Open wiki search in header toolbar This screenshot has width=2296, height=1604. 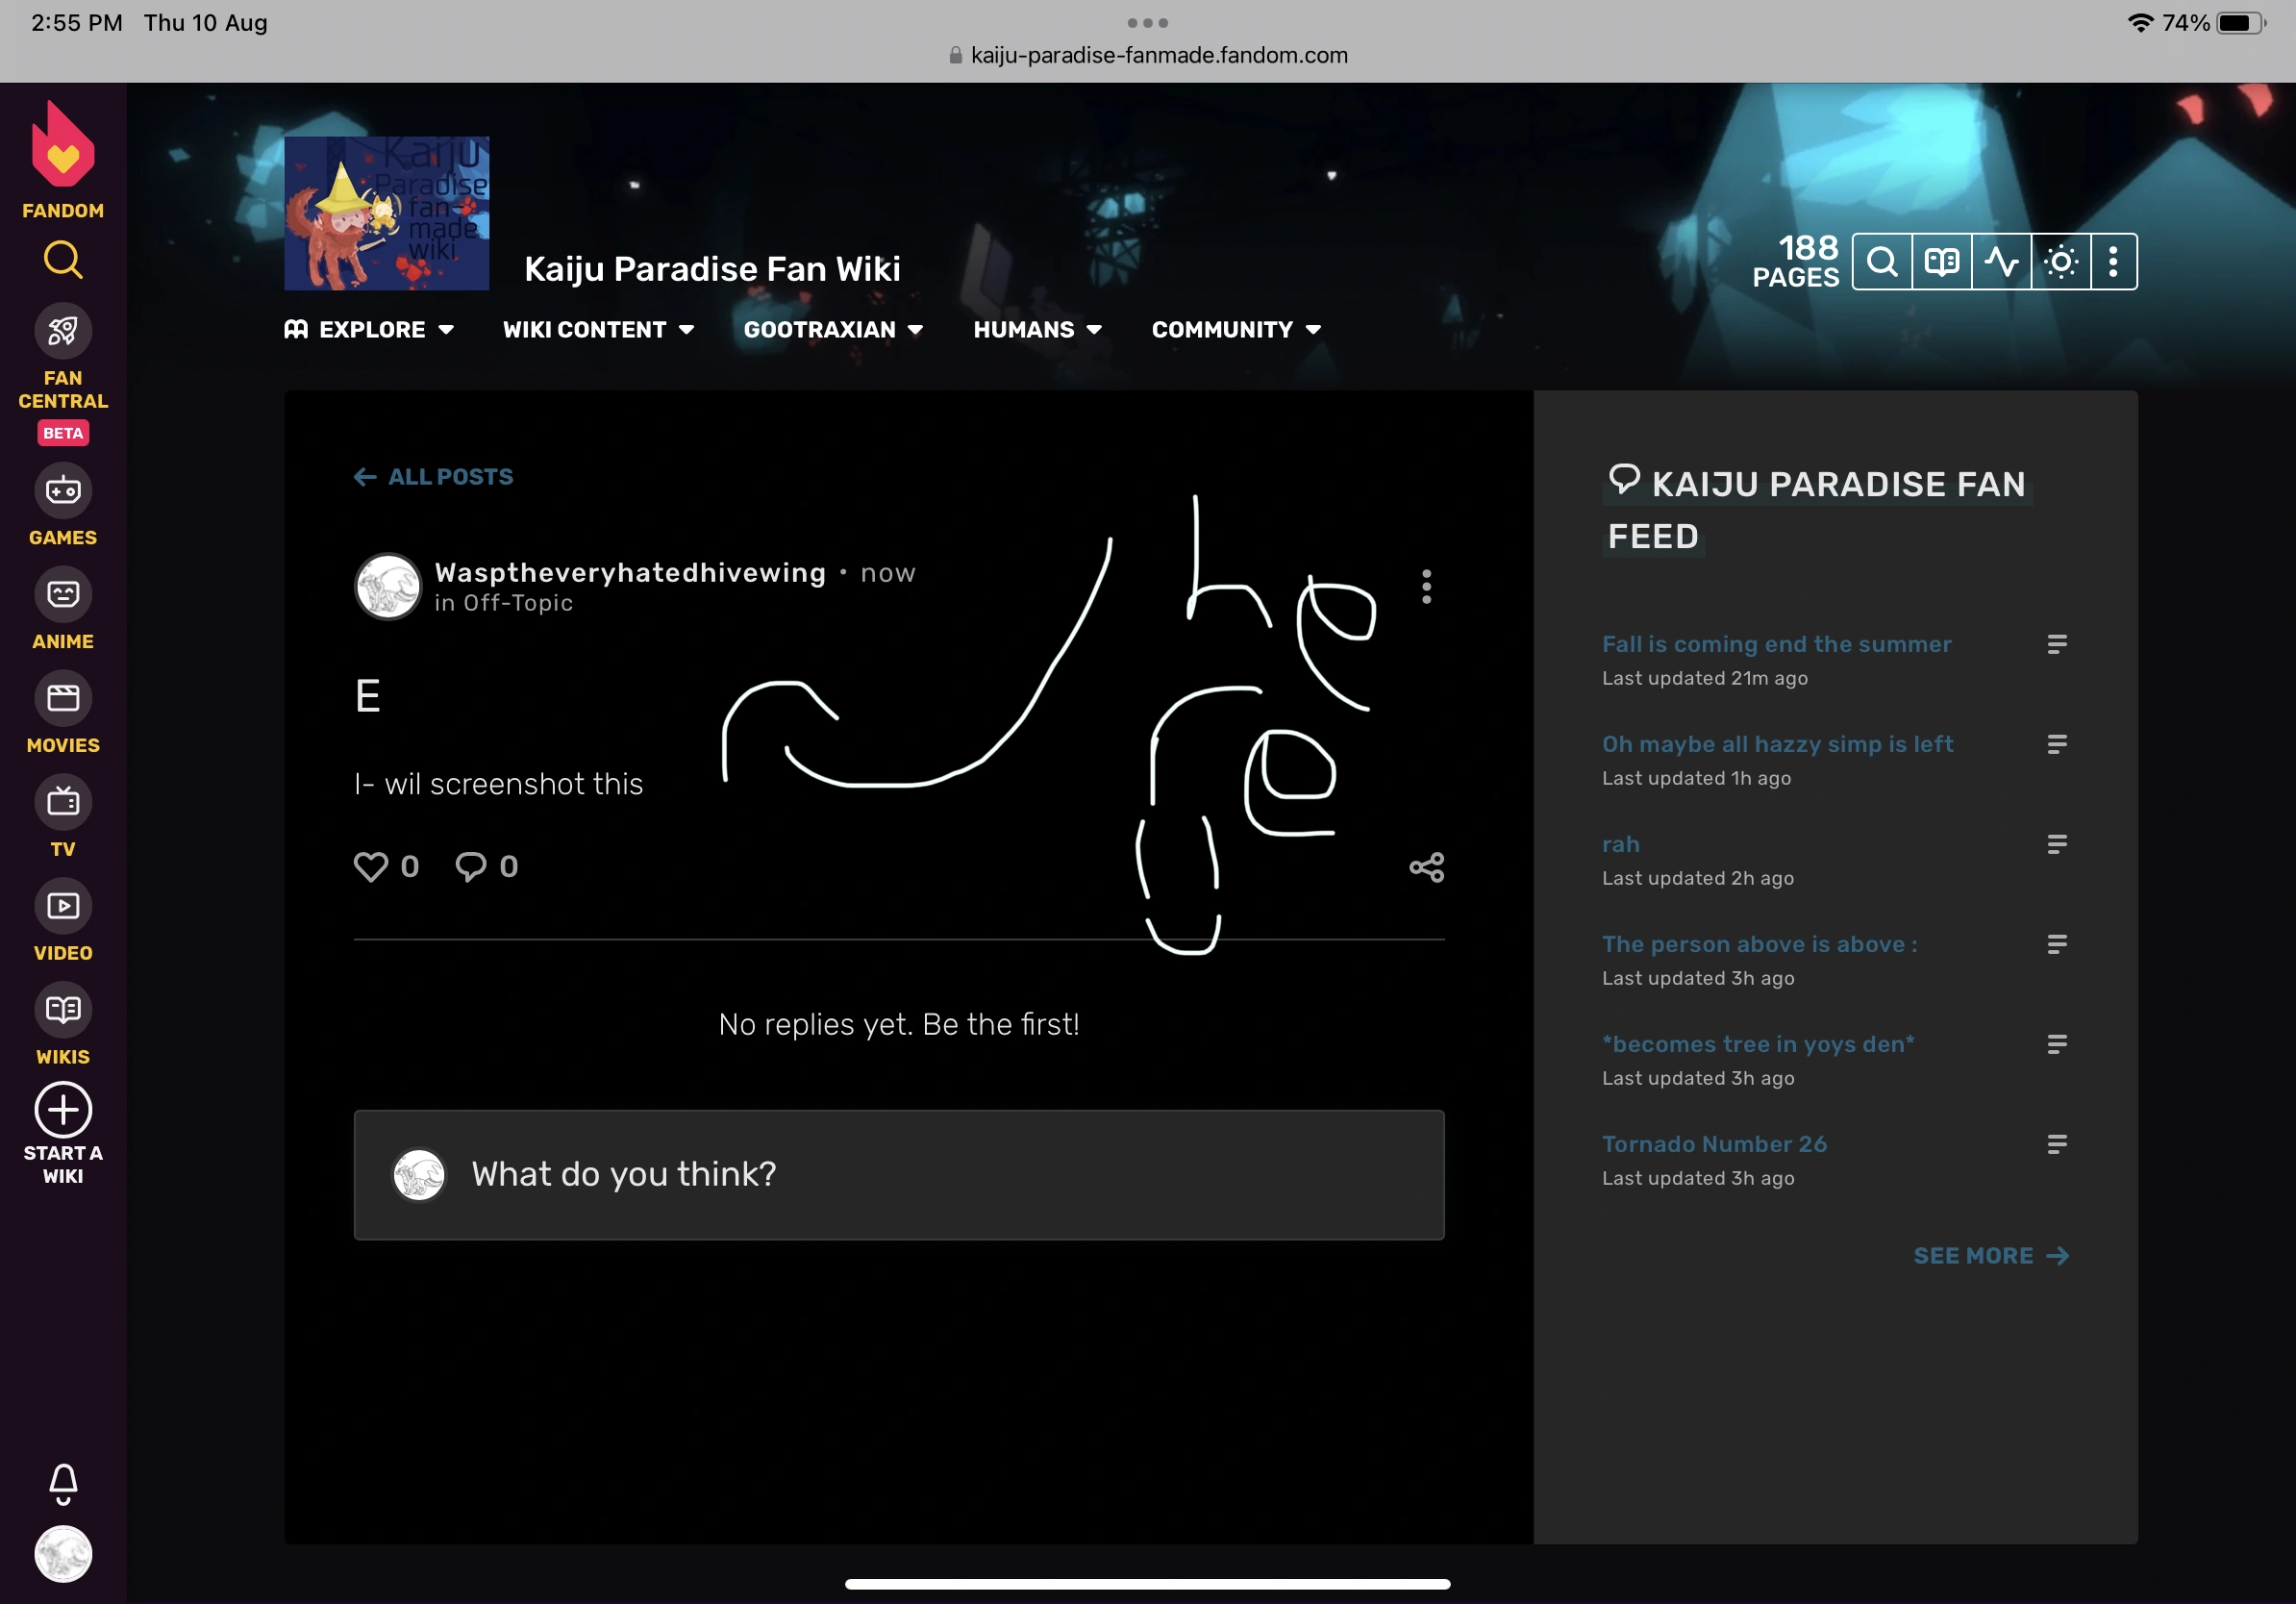[1881, 262]
